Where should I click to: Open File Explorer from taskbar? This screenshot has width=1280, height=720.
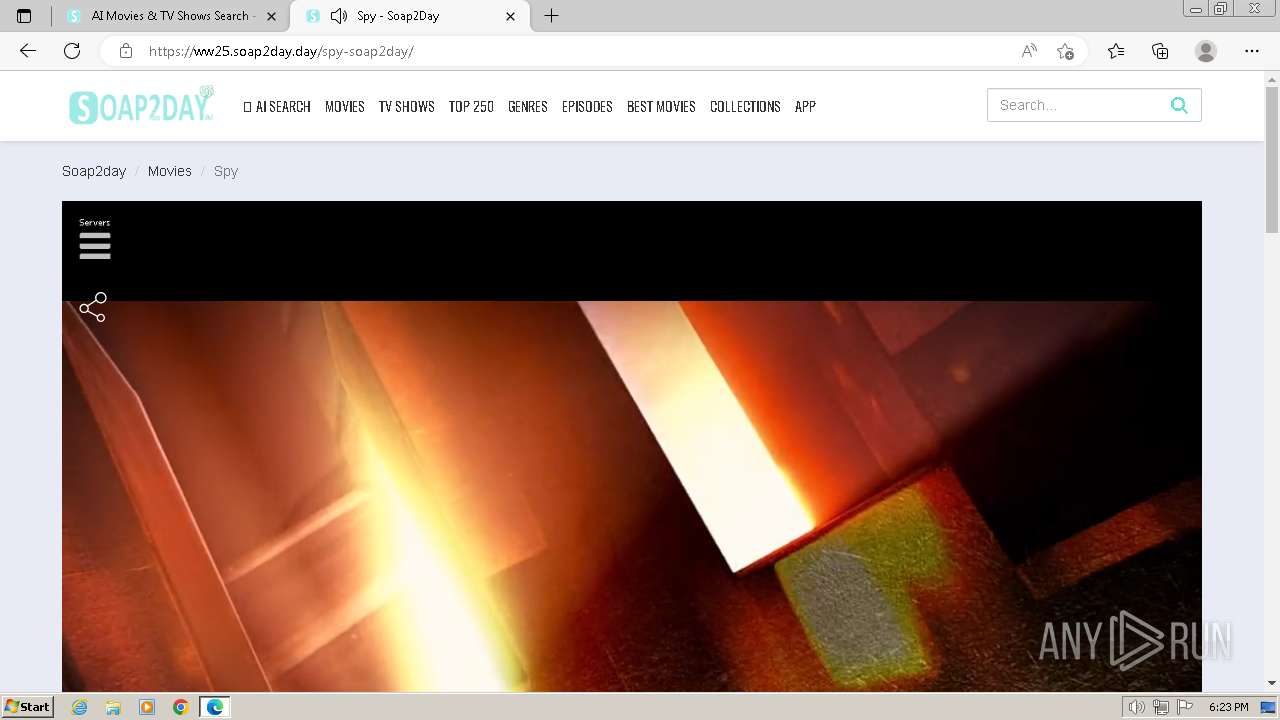pos(113,707)
